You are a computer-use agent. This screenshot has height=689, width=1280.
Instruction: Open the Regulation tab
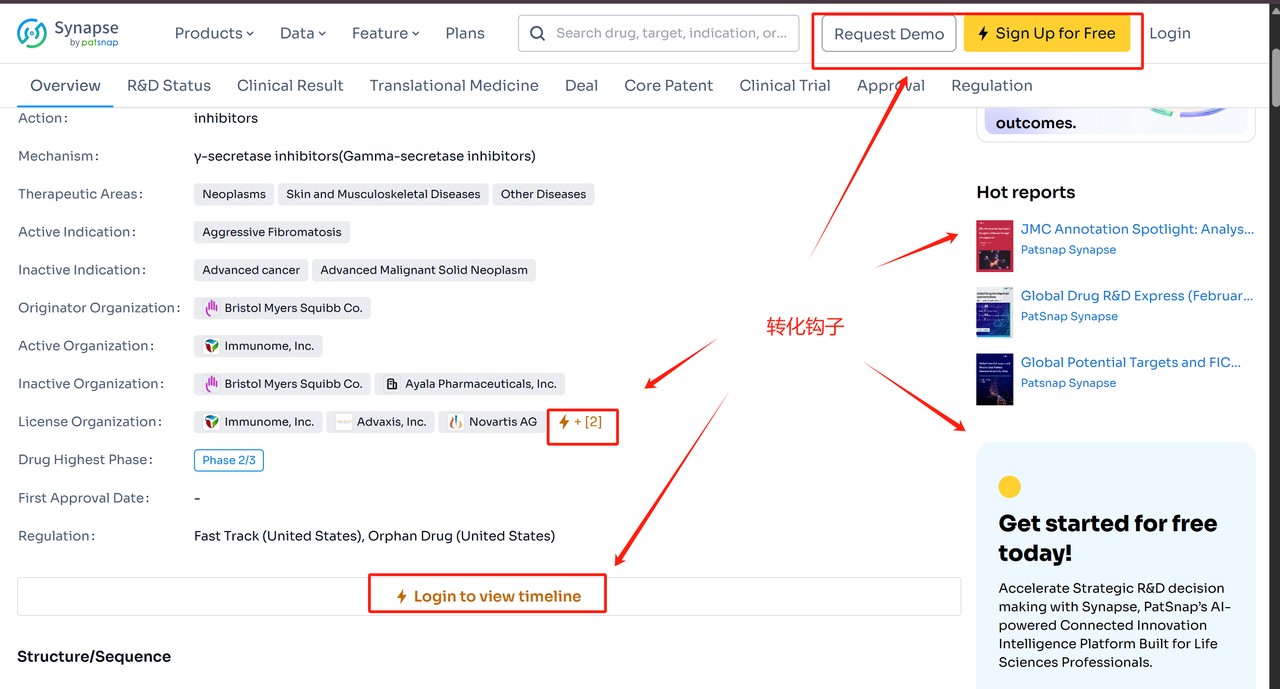point(992,85)
